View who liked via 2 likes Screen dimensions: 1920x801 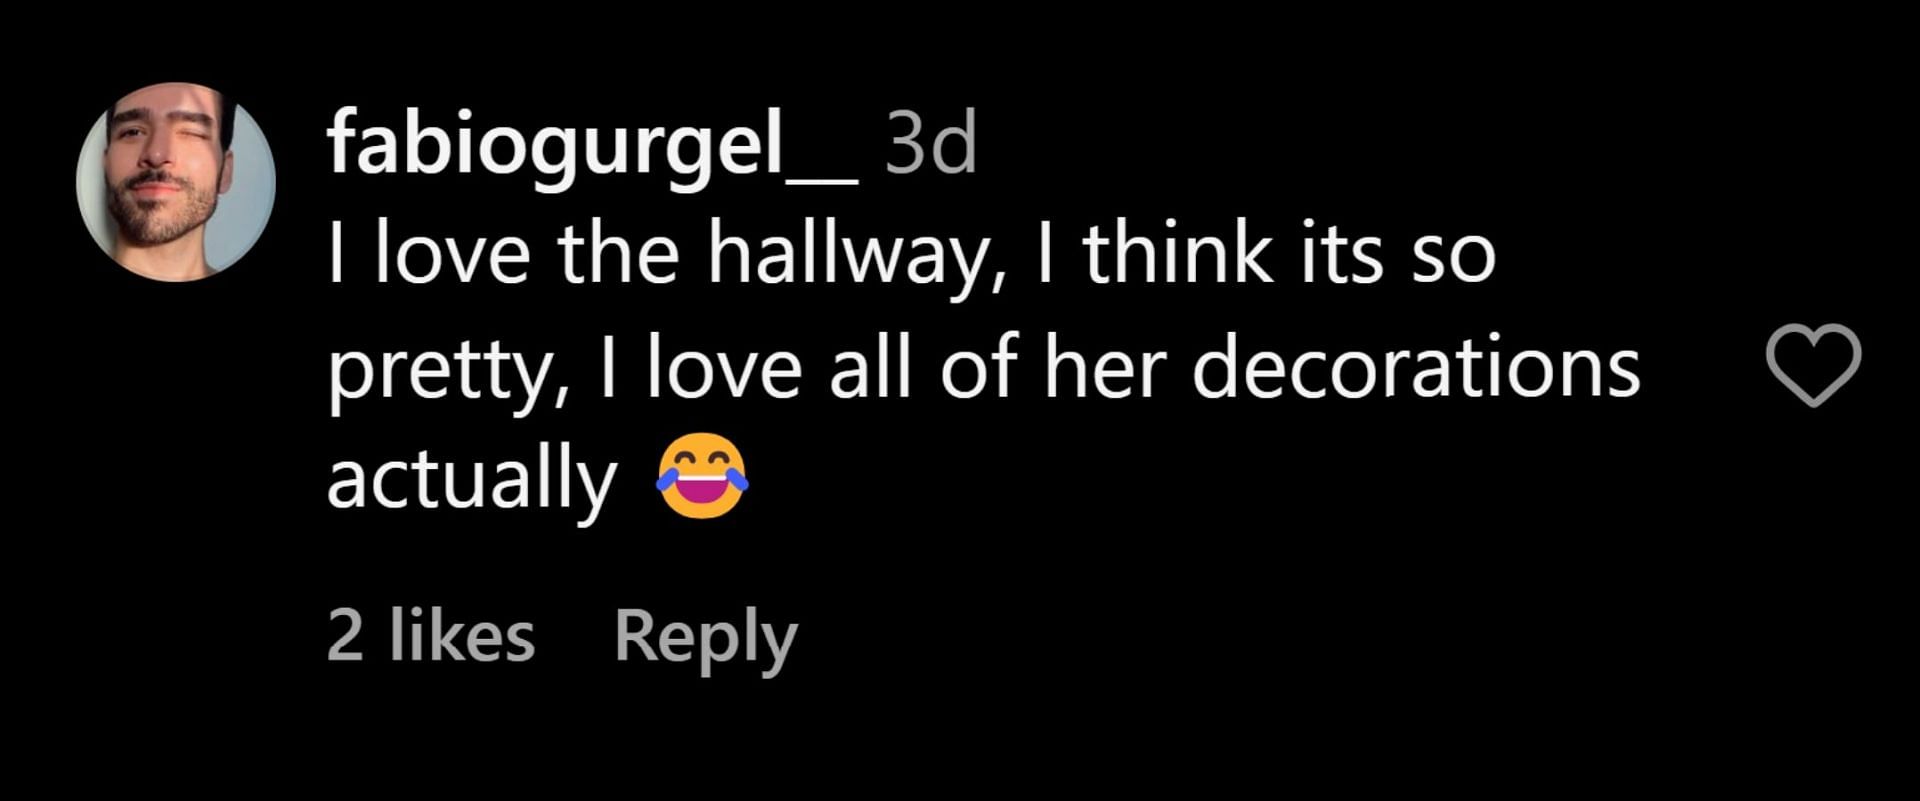[431, 635]
